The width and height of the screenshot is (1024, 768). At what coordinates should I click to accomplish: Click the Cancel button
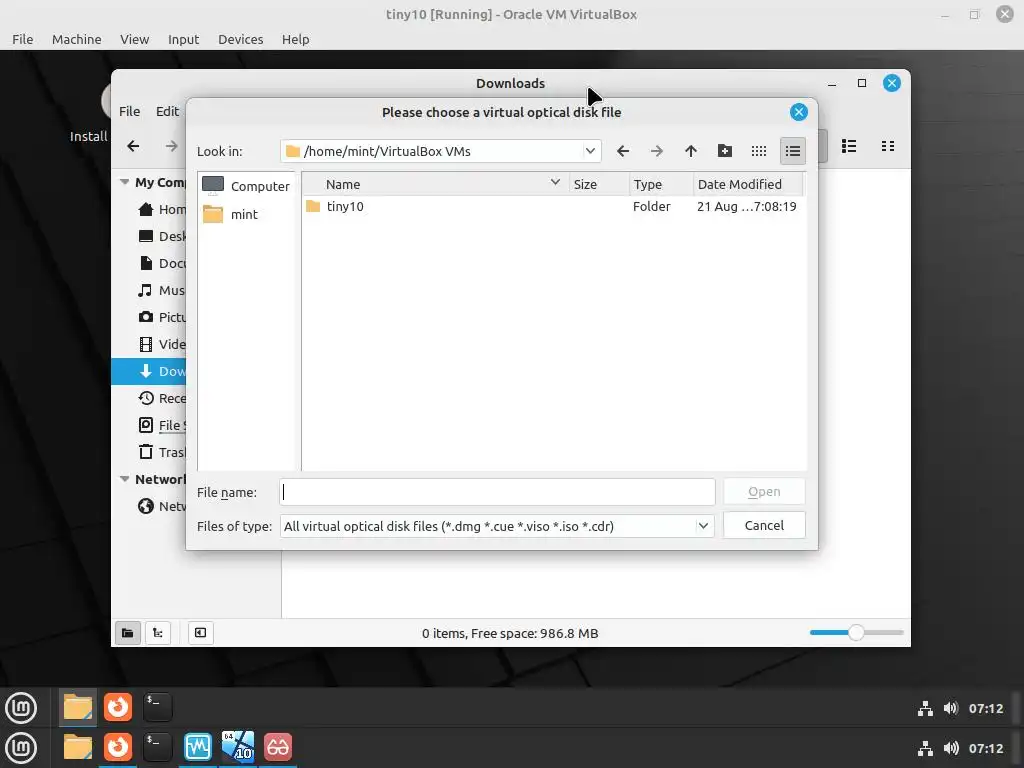[x=764, y=525]
